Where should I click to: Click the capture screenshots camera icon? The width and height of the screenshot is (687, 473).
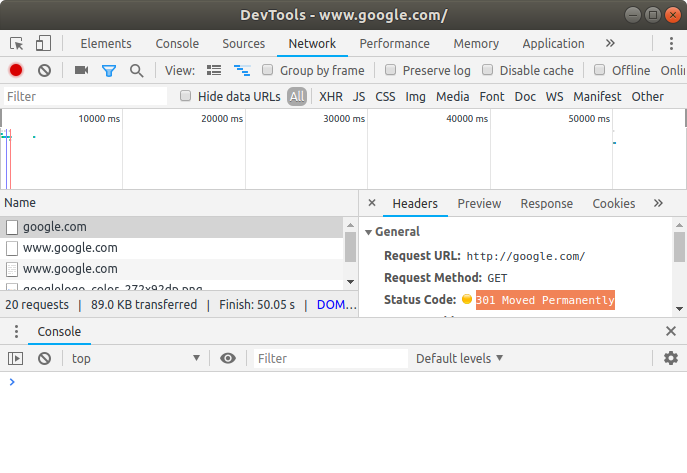(81, 70)
